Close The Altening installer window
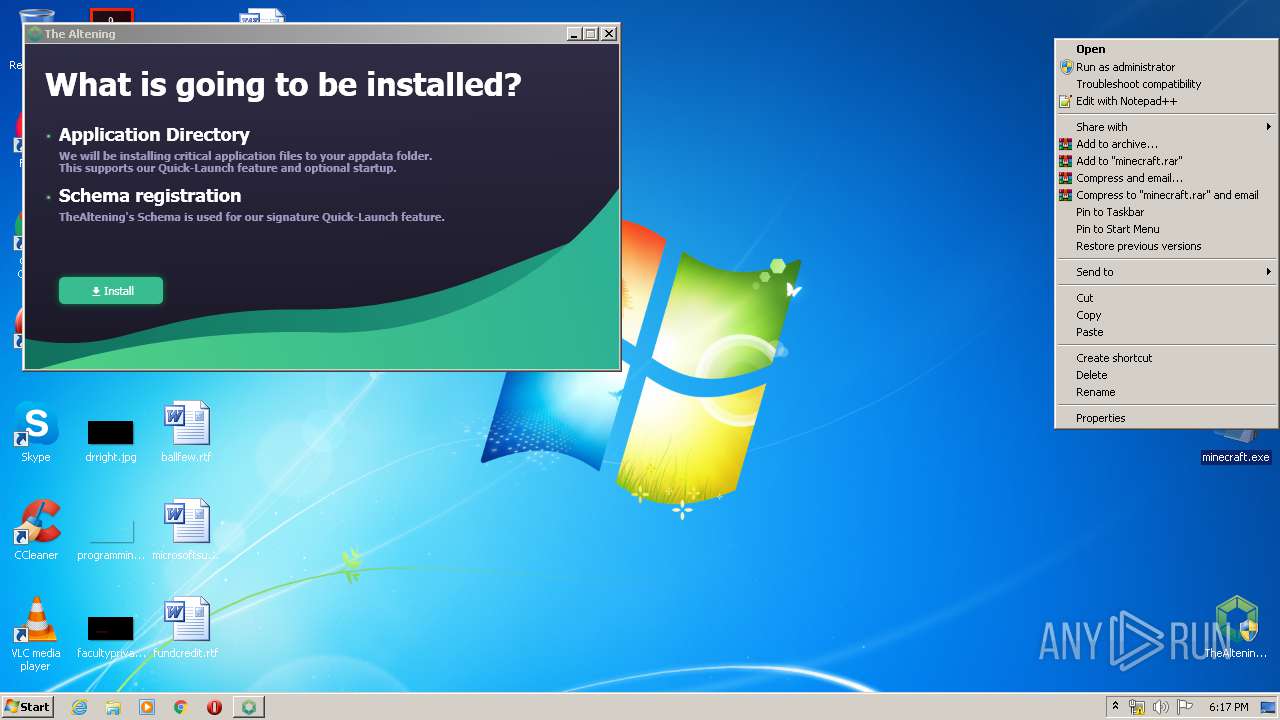1280x720 pixels. [x=609, y=34]
